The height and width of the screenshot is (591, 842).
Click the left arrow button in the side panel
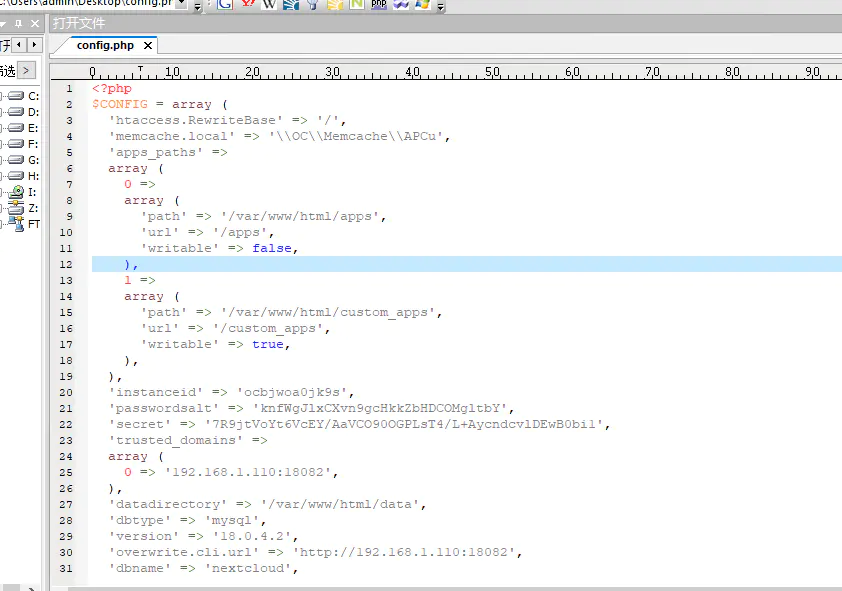tap(19, 45)
